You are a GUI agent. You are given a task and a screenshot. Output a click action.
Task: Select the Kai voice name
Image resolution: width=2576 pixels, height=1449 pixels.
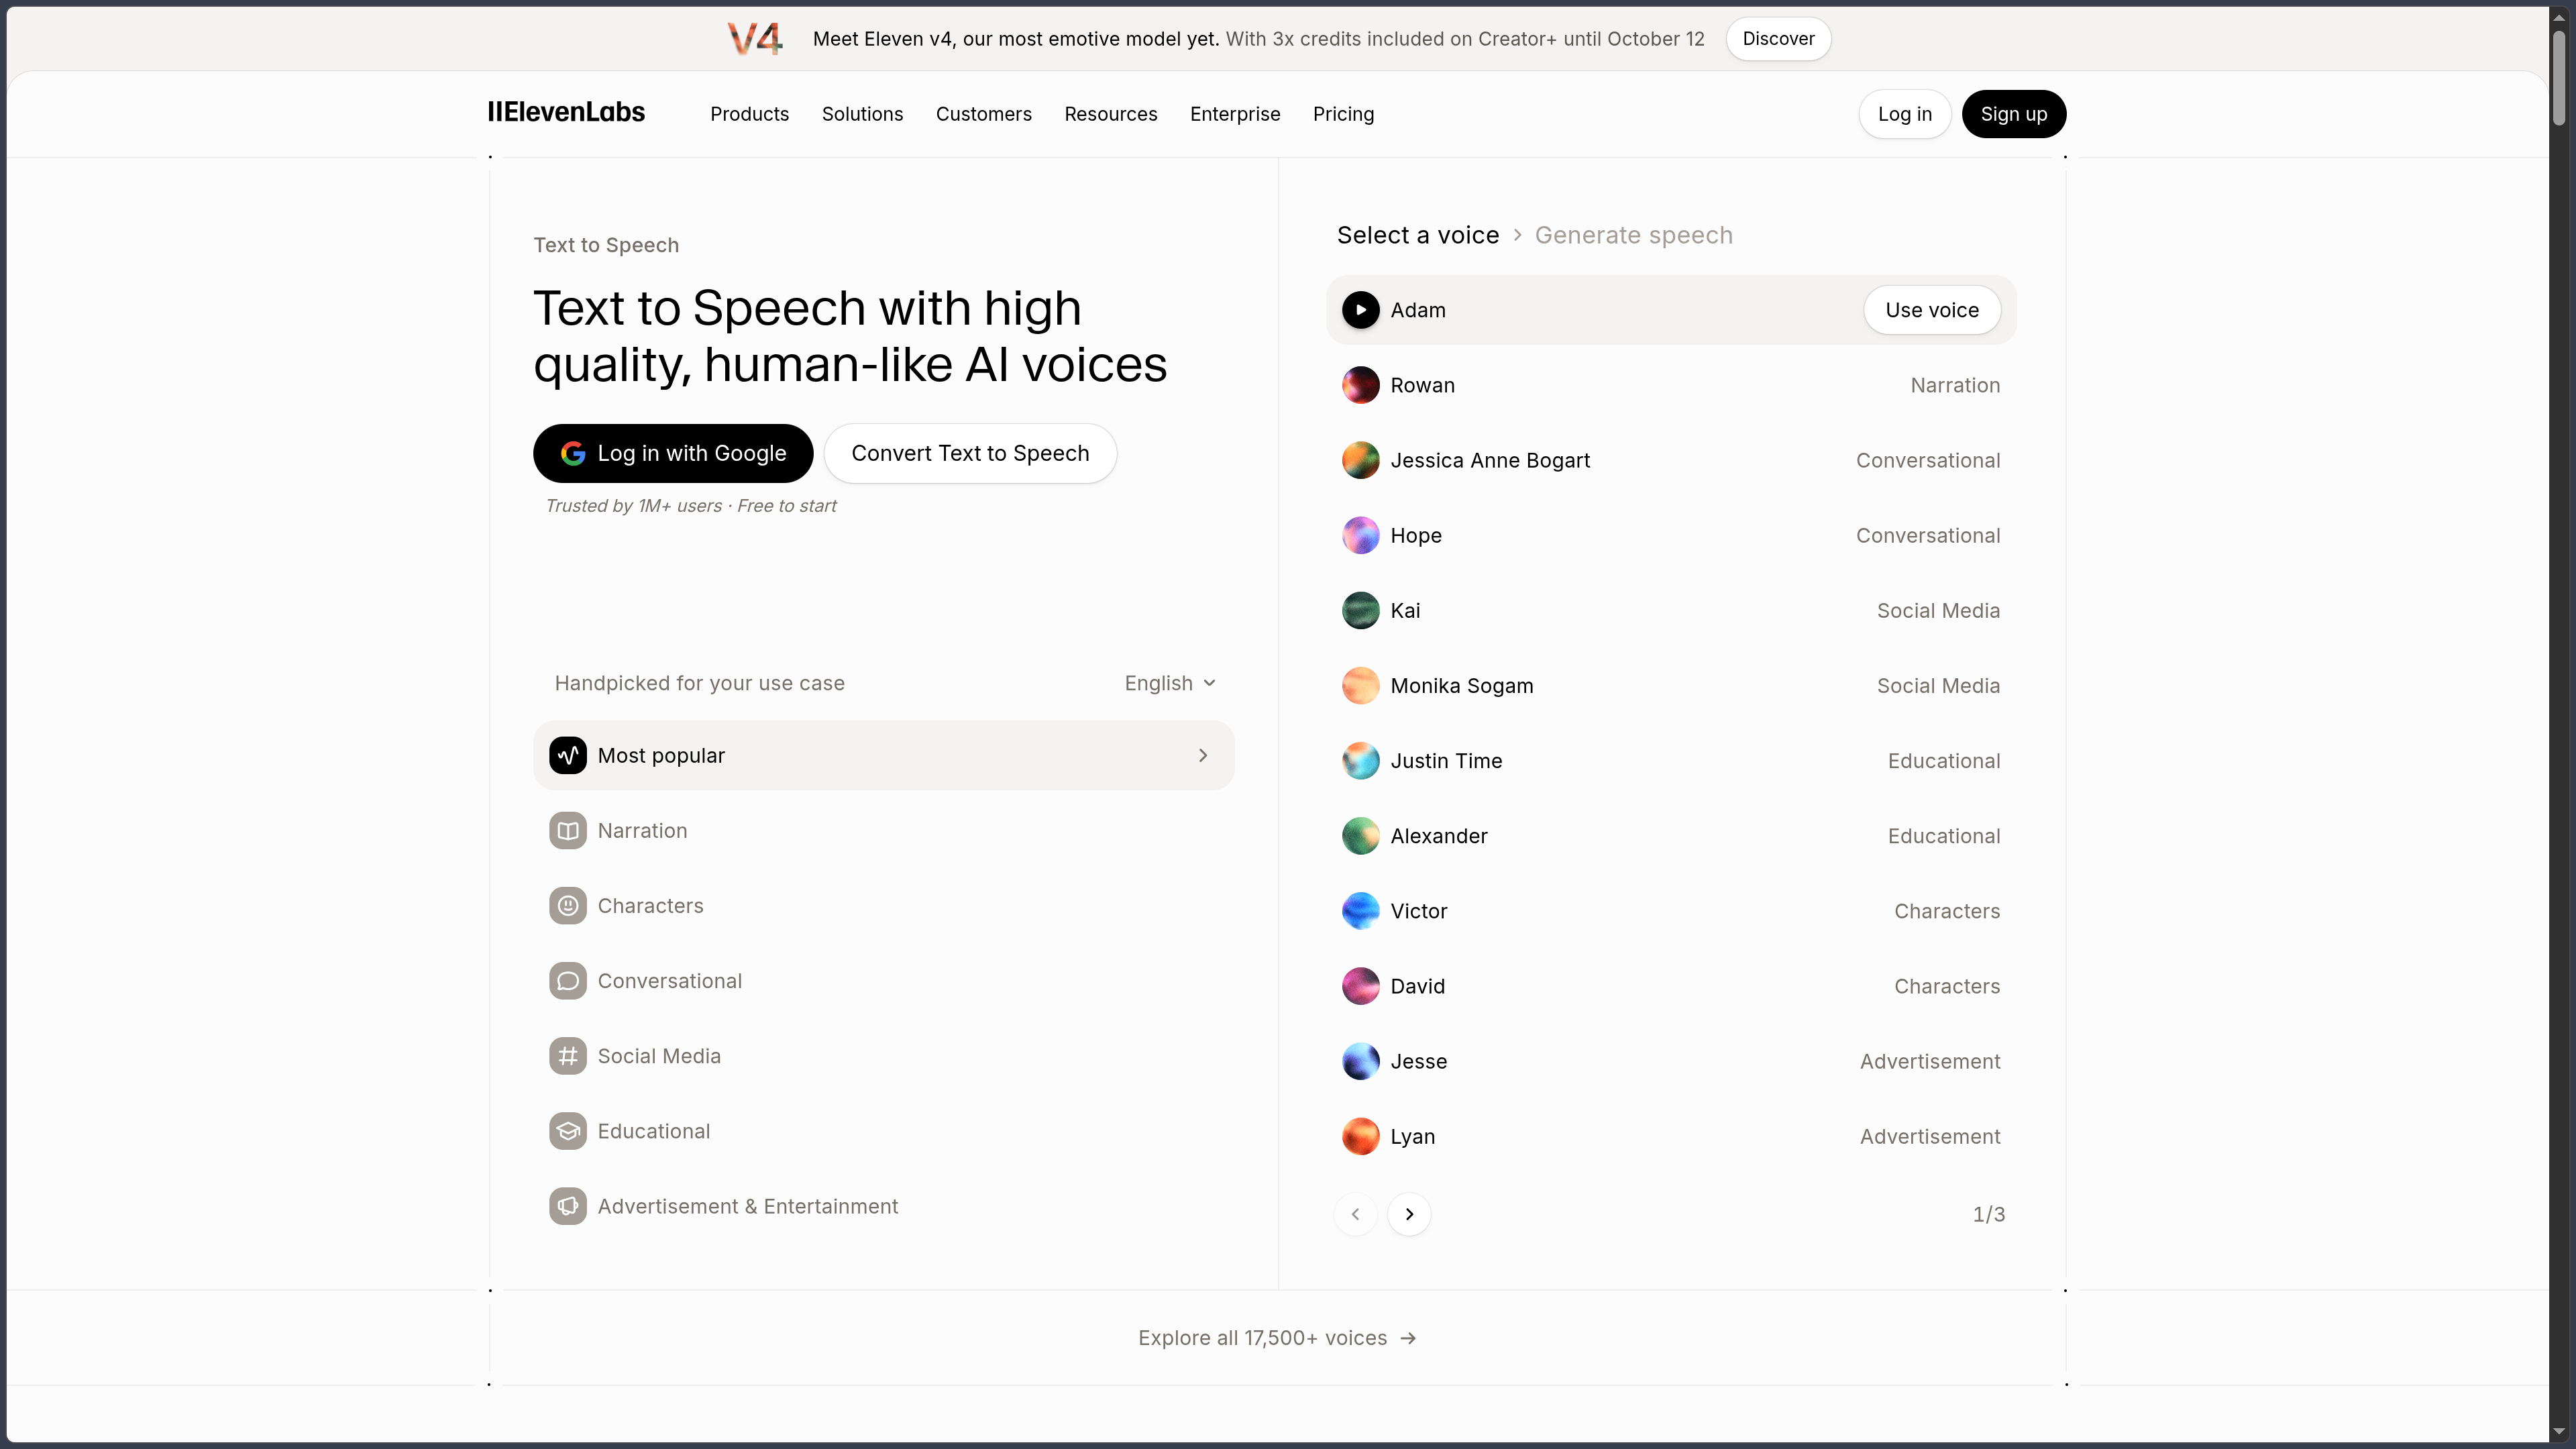(1404, 610)
